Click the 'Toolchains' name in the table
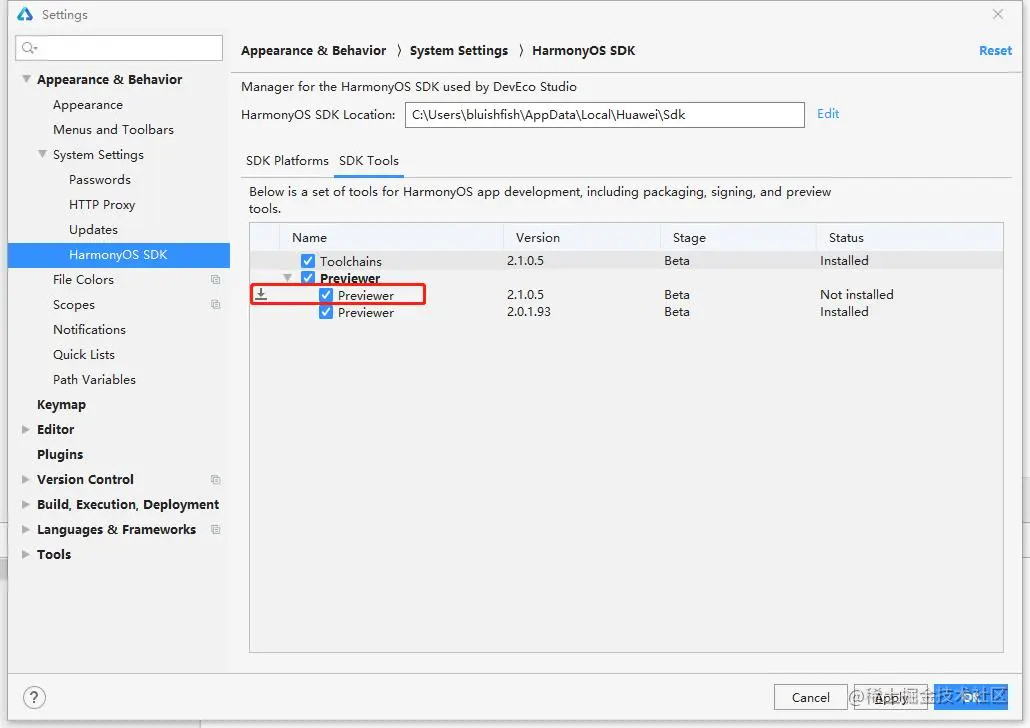Screen dimensions: 1030x728 [351, 261]
